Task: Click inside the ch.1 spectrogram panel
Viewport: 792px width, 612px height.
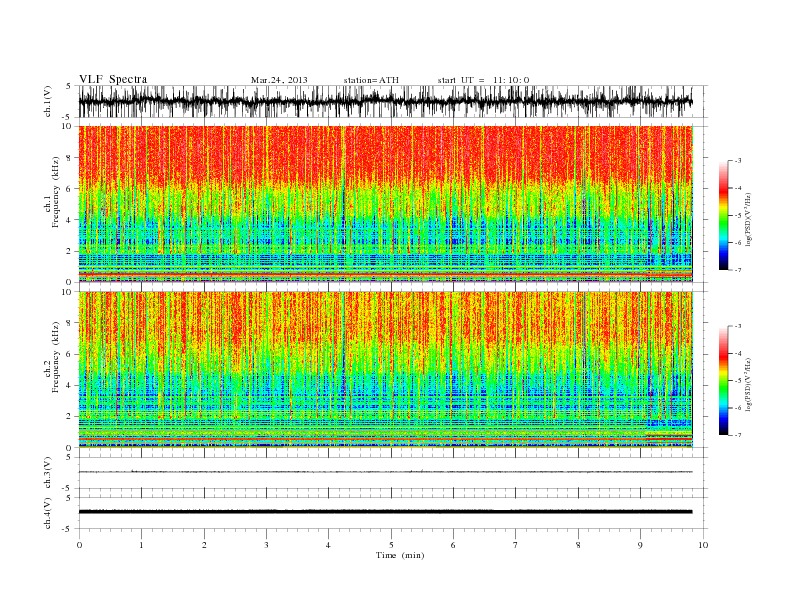Action: point(385,204)
